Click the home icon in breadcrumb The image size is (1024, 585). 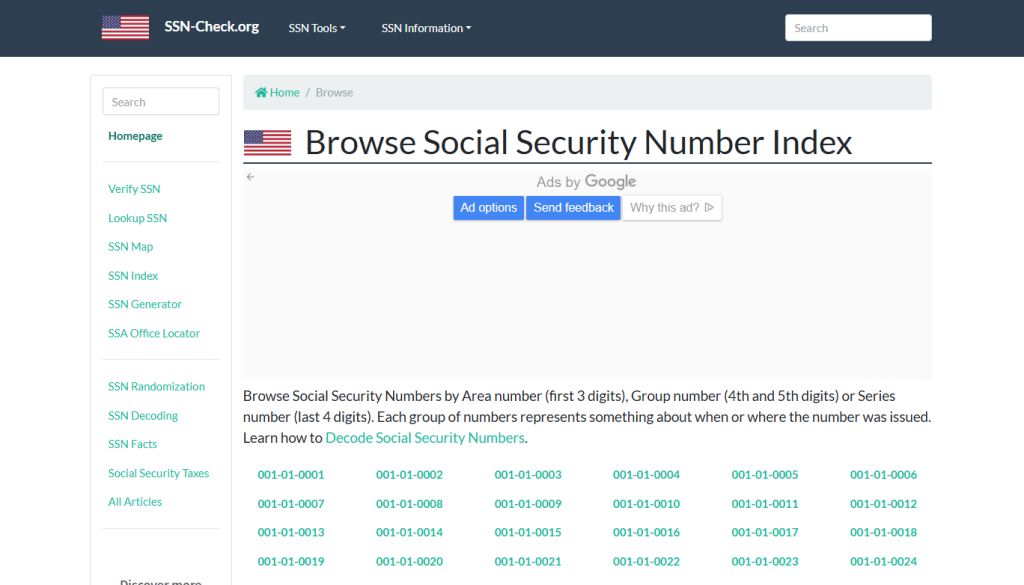[261, 92]
